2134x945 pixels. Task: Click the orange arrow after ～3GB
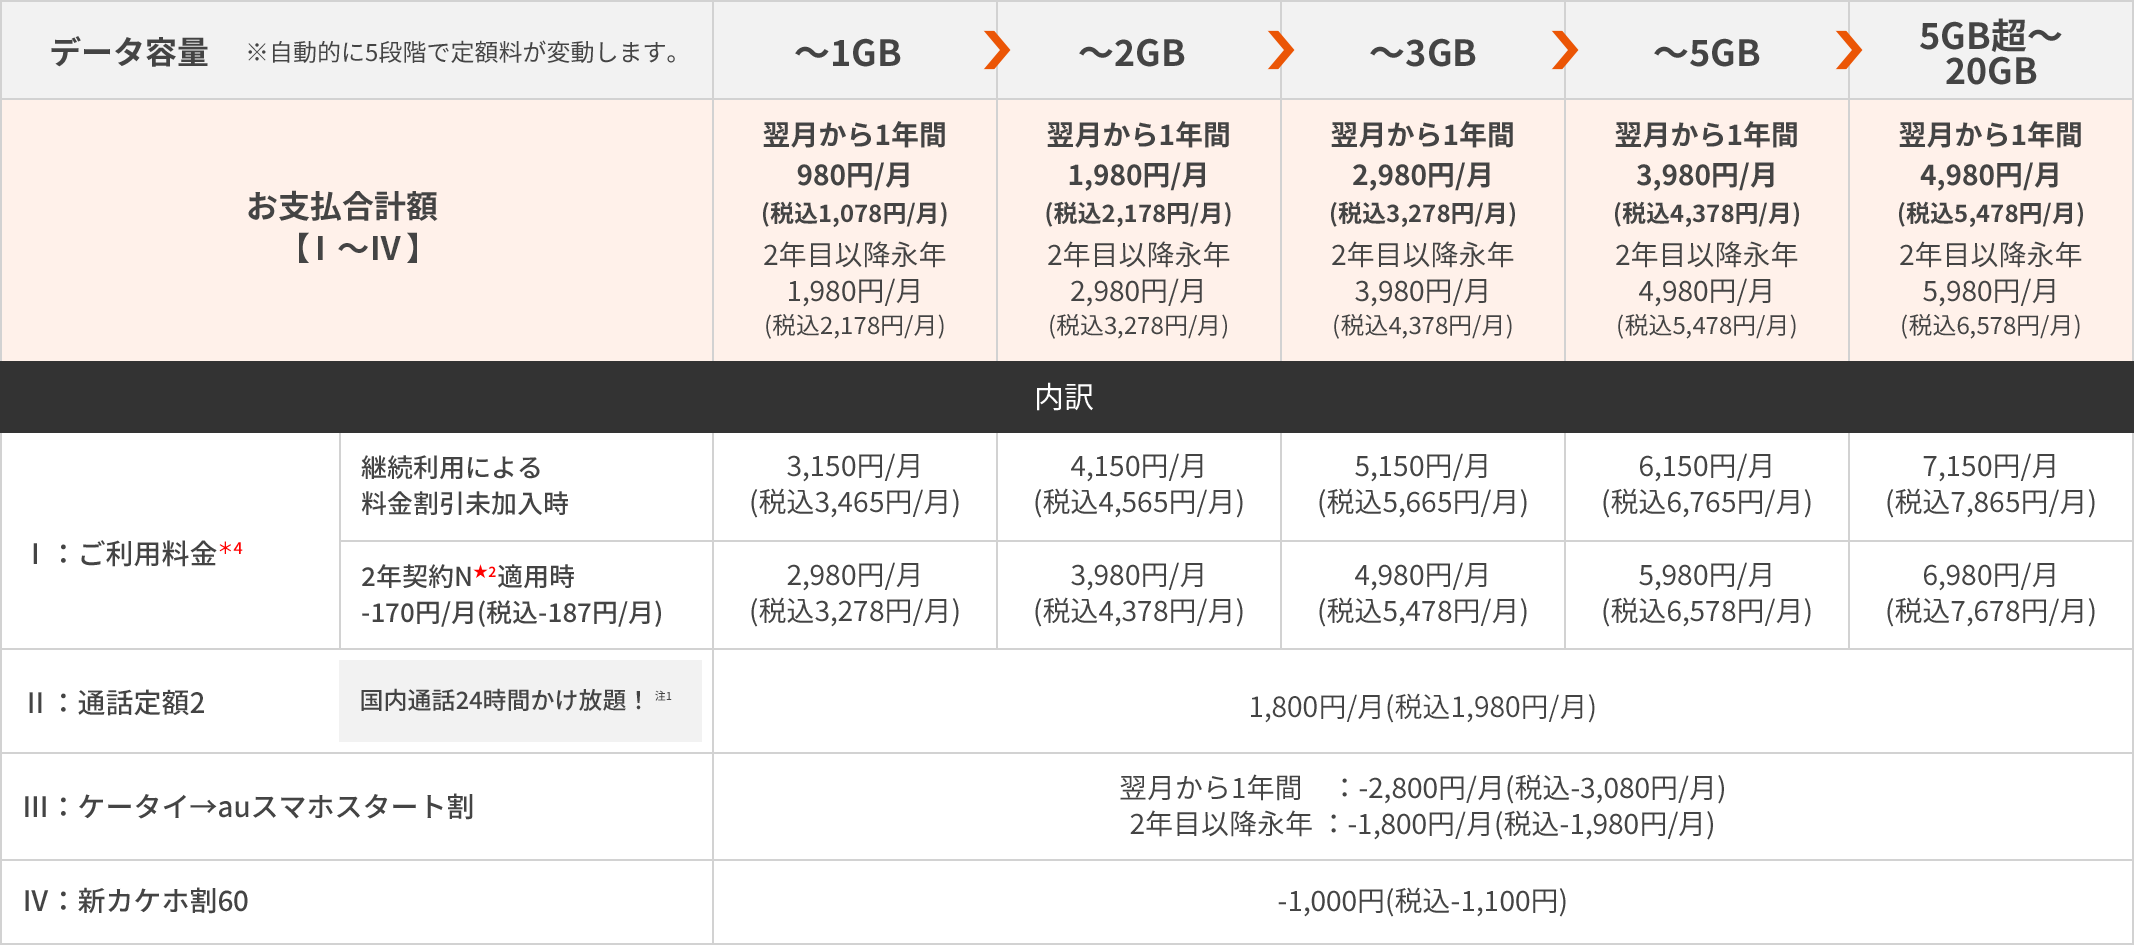[1565, 50]
